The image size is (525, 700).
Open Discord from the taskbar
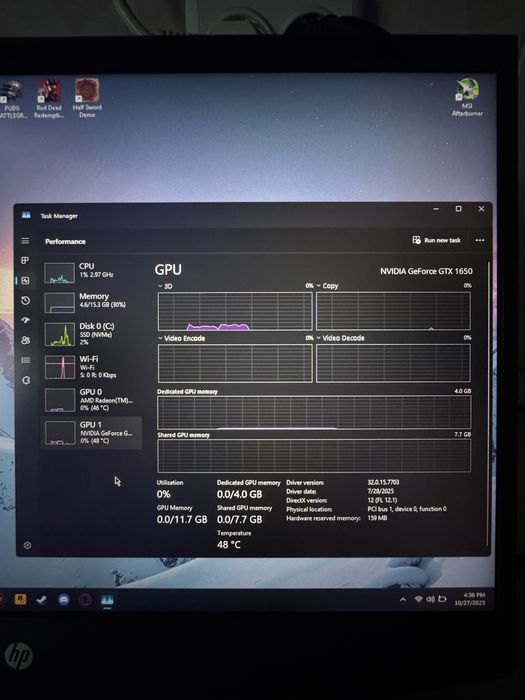click(x=64, y=600)
